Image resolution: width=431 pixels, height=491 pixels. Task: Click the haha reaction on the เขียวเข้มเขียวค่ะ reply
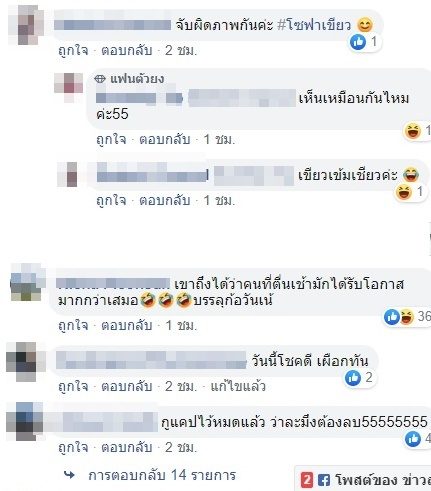click(403, 192)
